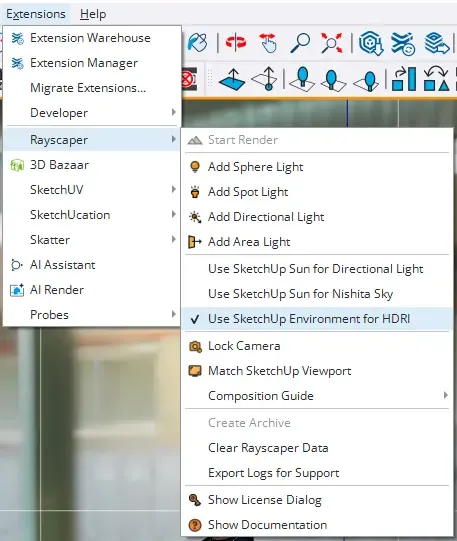The height and width of the screenshot is (541, 457).
Task: Expand the SketchUcation submenu
Action: pyautogui.click(x=92, y=215)
